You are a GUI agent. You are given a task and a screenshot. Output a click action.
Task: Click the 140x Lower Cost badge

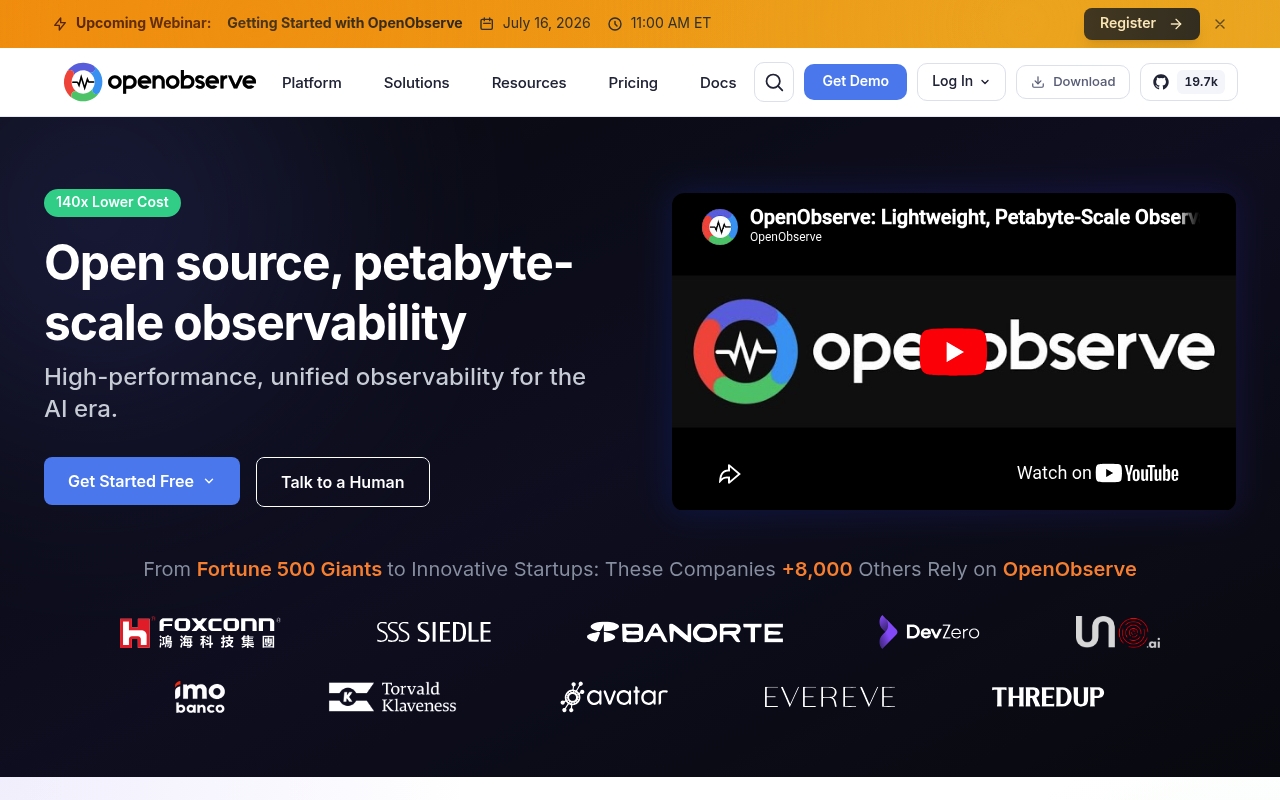112,202
